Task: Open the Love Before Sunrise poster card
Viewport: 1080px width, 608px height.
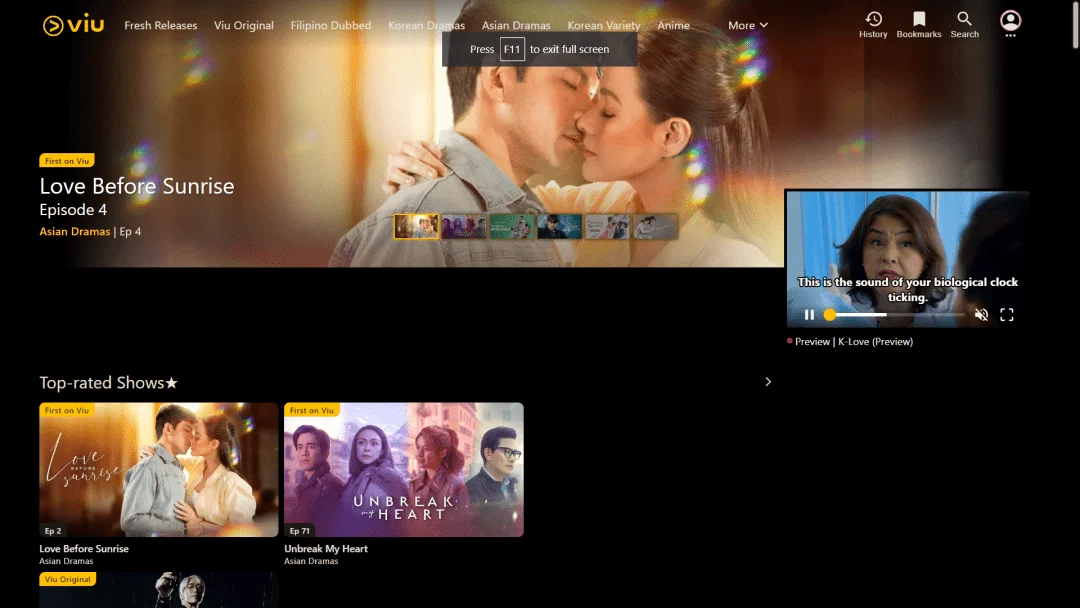Action: pyautogui.click(x=158, y=470)
